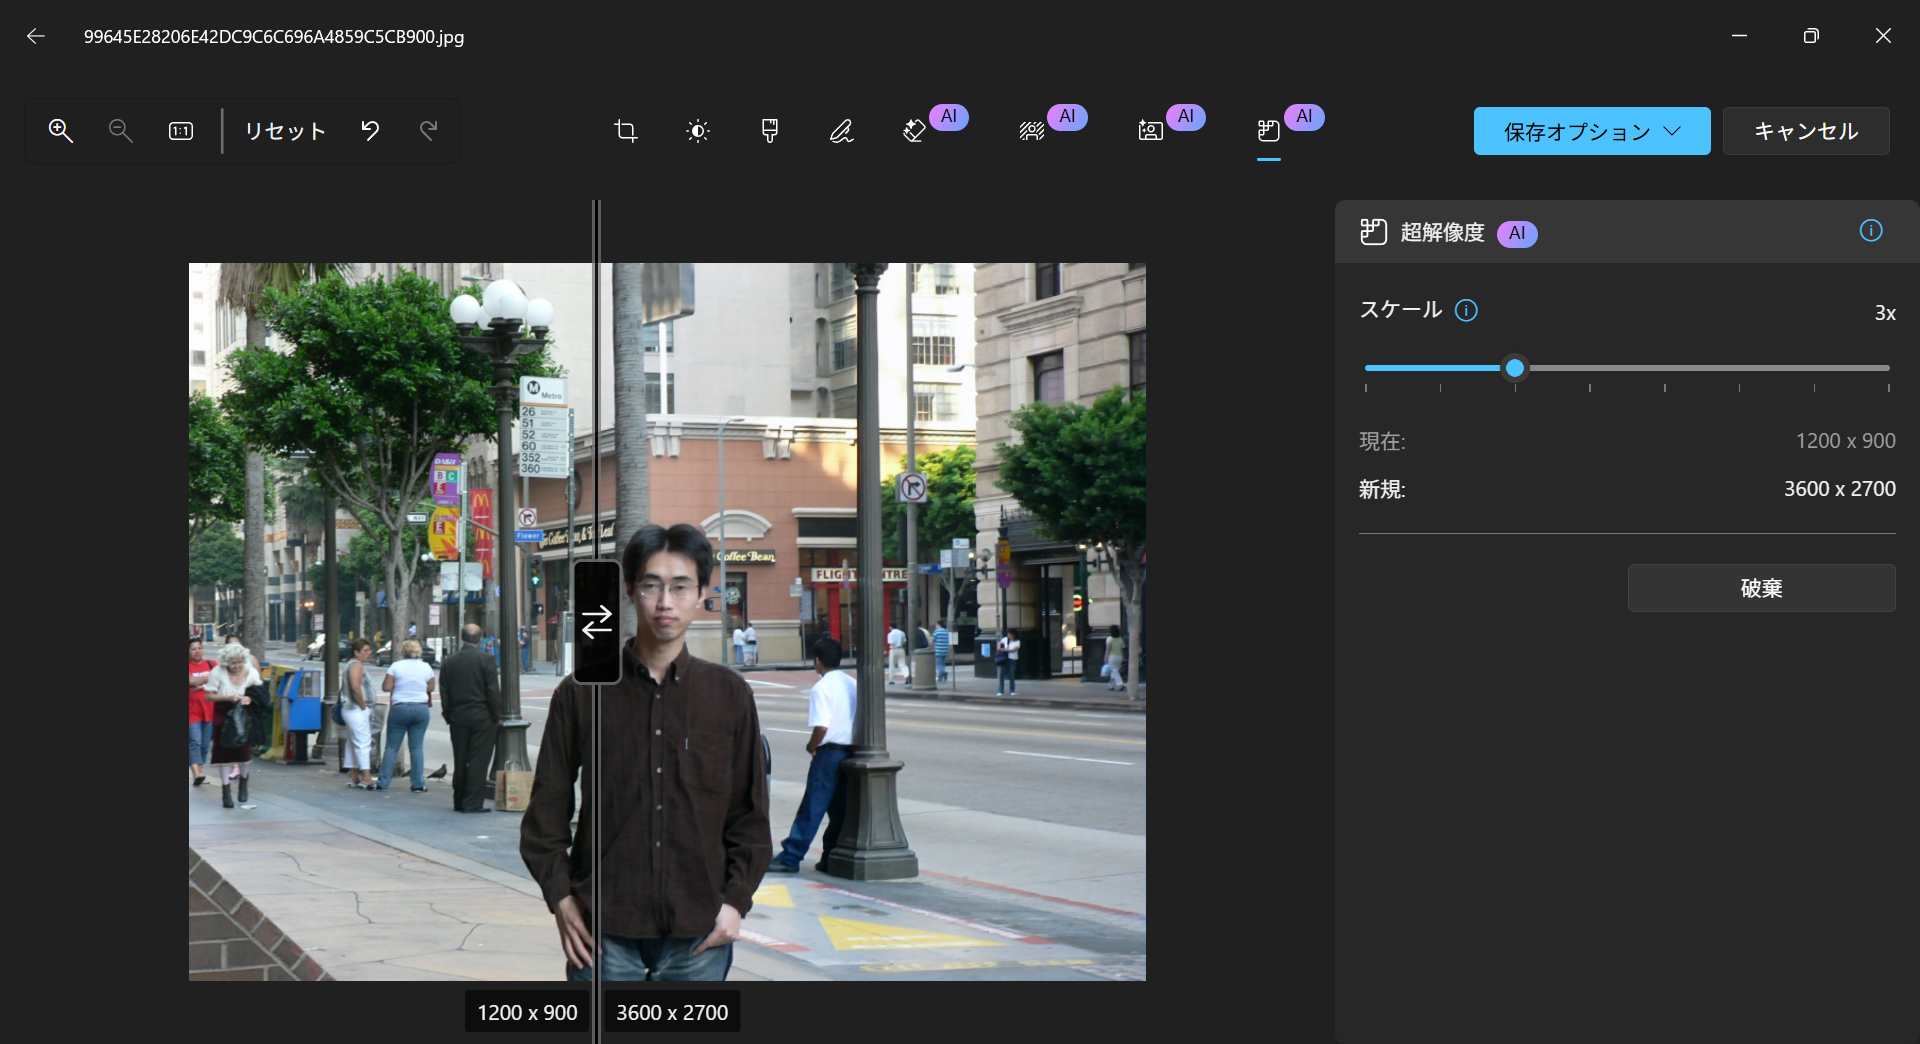
Task: Click the 破棄 discard button
Action: (x=1761, y=588)
